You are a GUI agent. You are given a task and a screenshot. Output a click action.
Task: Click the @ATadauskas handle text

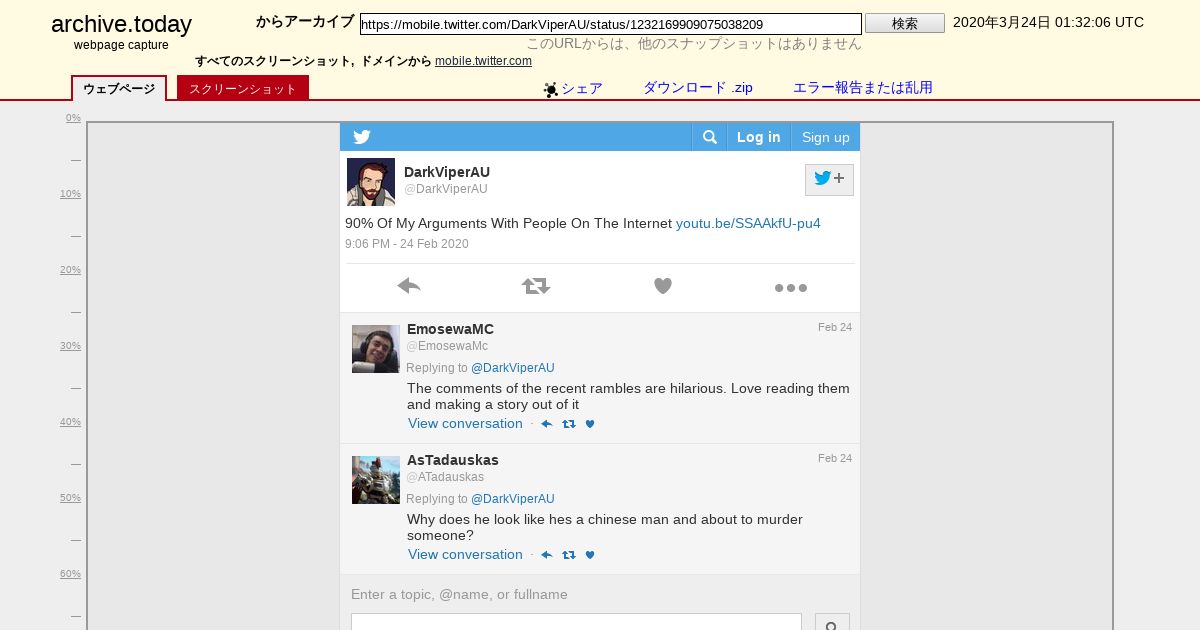(445, 477)
